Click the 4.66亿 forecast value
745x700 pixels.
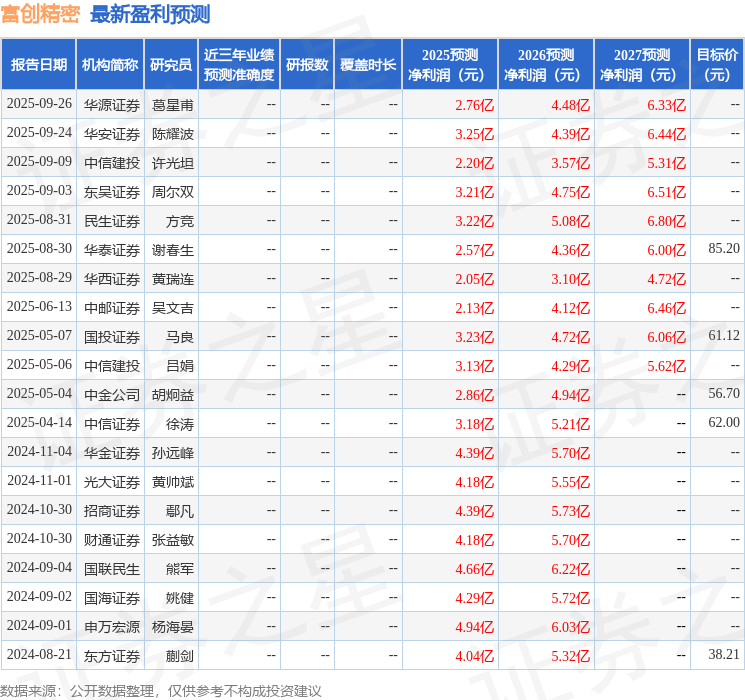coord(474,568)
